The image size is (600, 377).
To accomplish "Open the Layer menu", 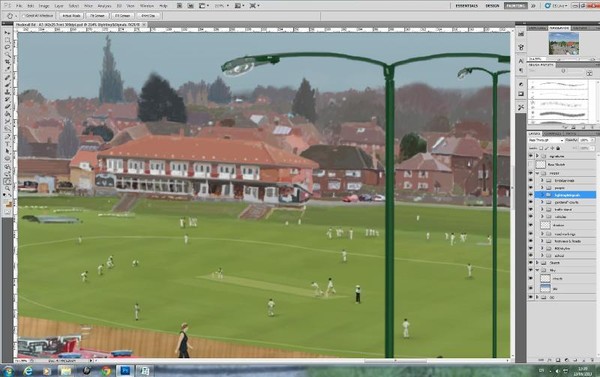I will 59,6.
